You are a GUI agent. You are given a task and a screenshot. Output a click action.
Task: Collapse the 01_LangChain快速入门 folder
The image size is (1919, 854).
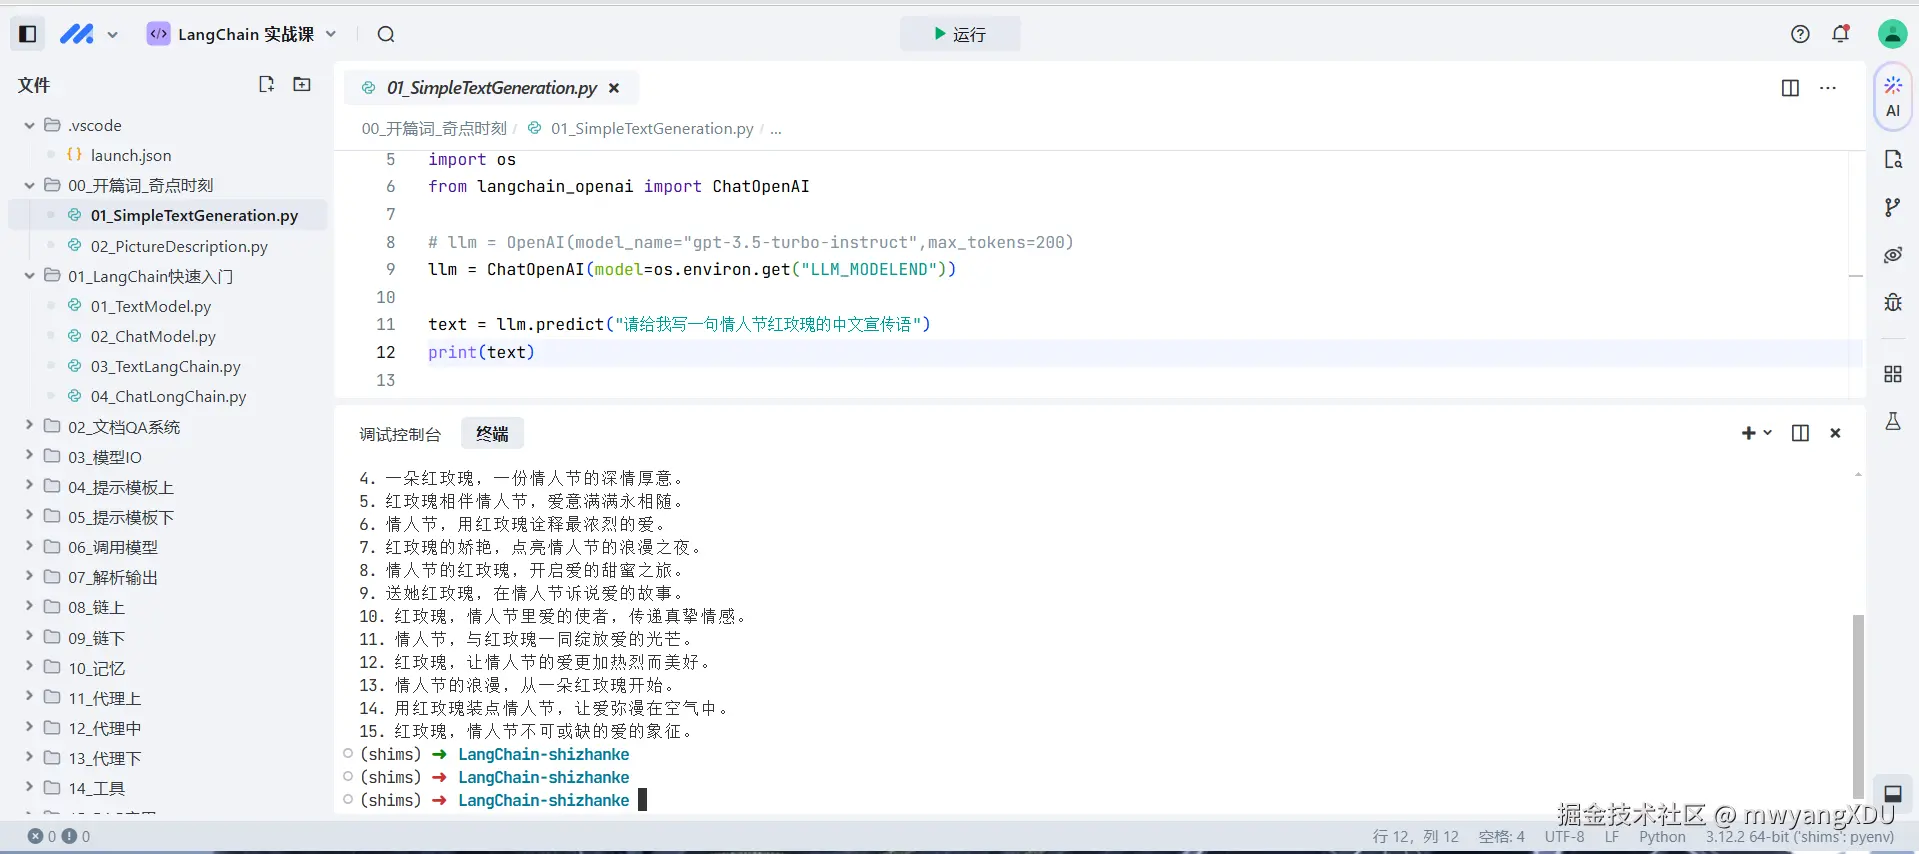pos(29,276)
